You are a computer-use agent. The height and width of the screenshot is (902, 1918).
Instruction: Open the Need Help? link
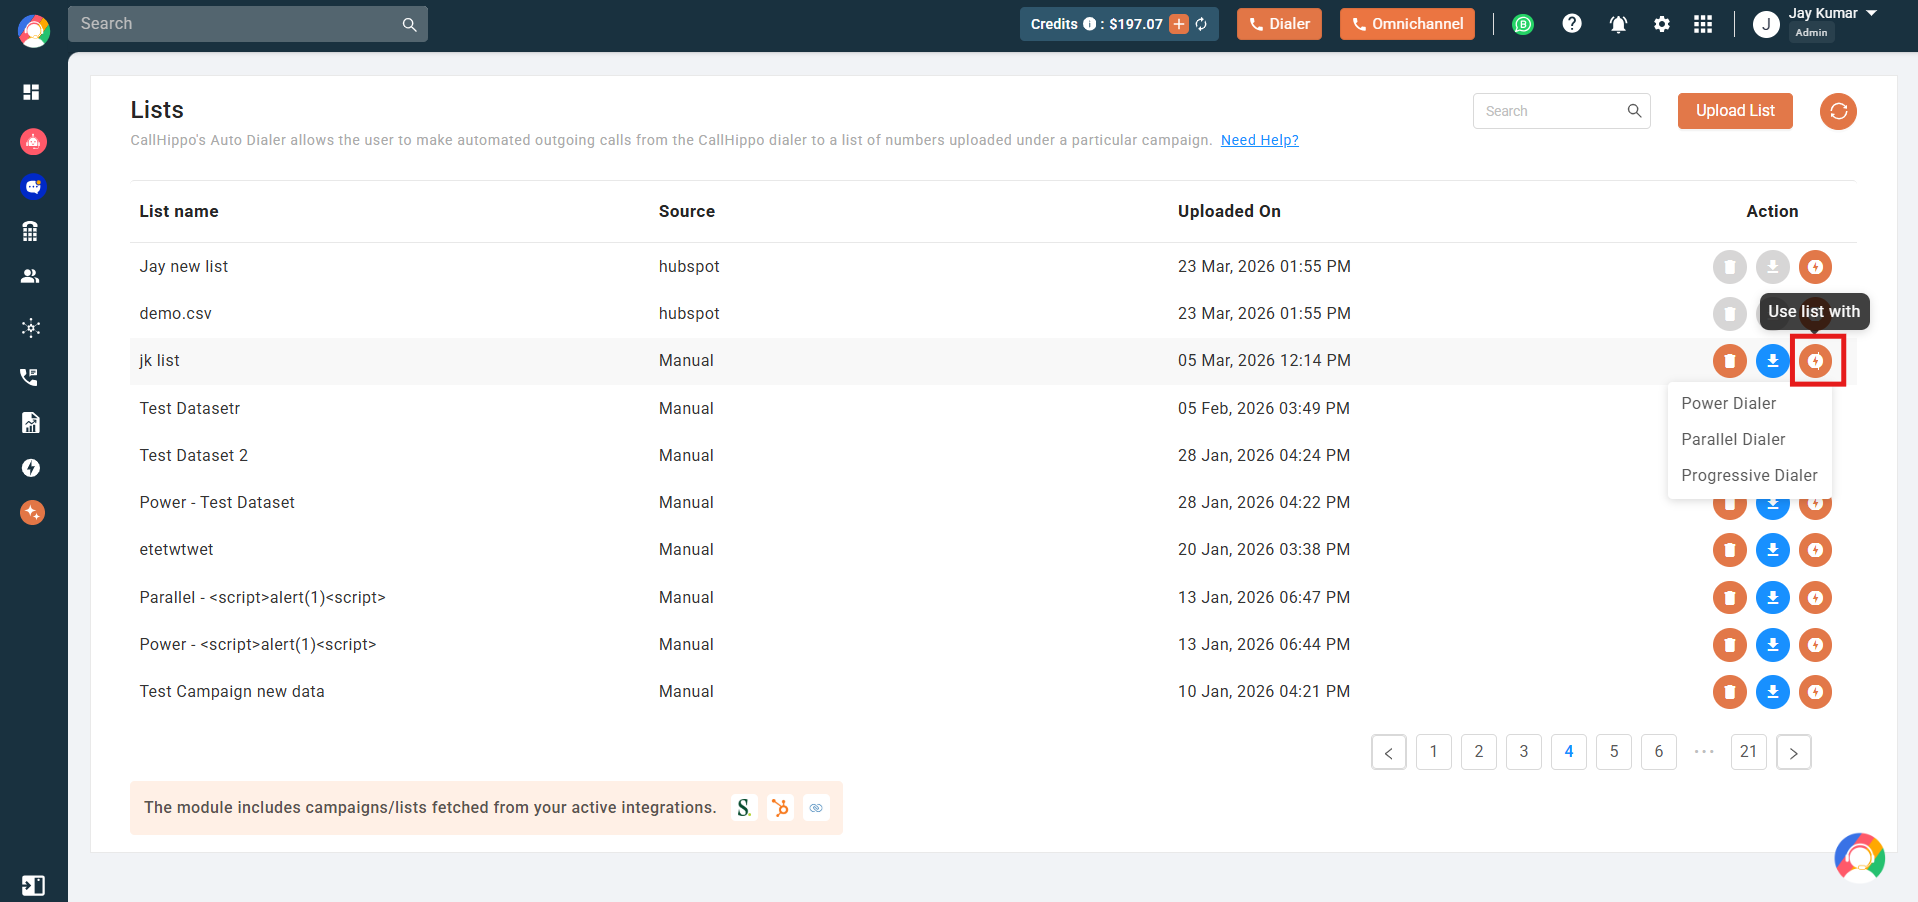click(x=1260, y=140)
